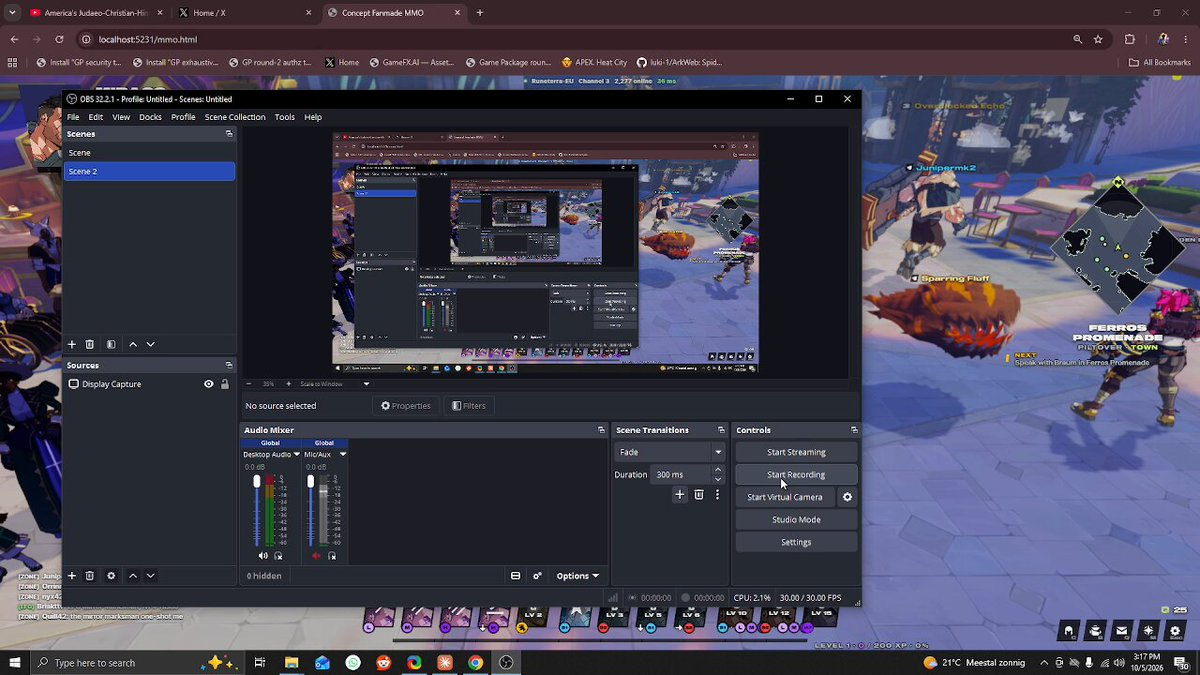Screen dimensions: 1200x675
Task: Enable Studio Mode
Action: (796, 520)
